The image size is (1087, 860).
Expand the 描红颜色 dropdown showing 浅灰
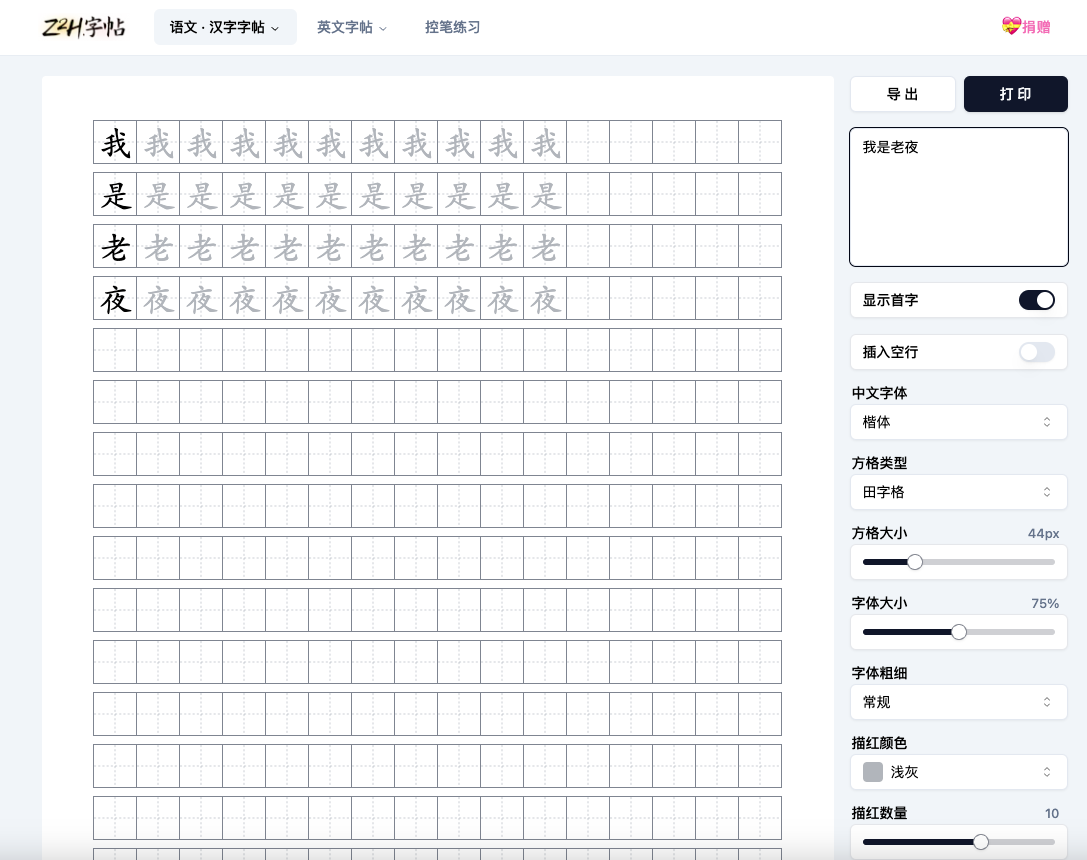pos(958,772)
